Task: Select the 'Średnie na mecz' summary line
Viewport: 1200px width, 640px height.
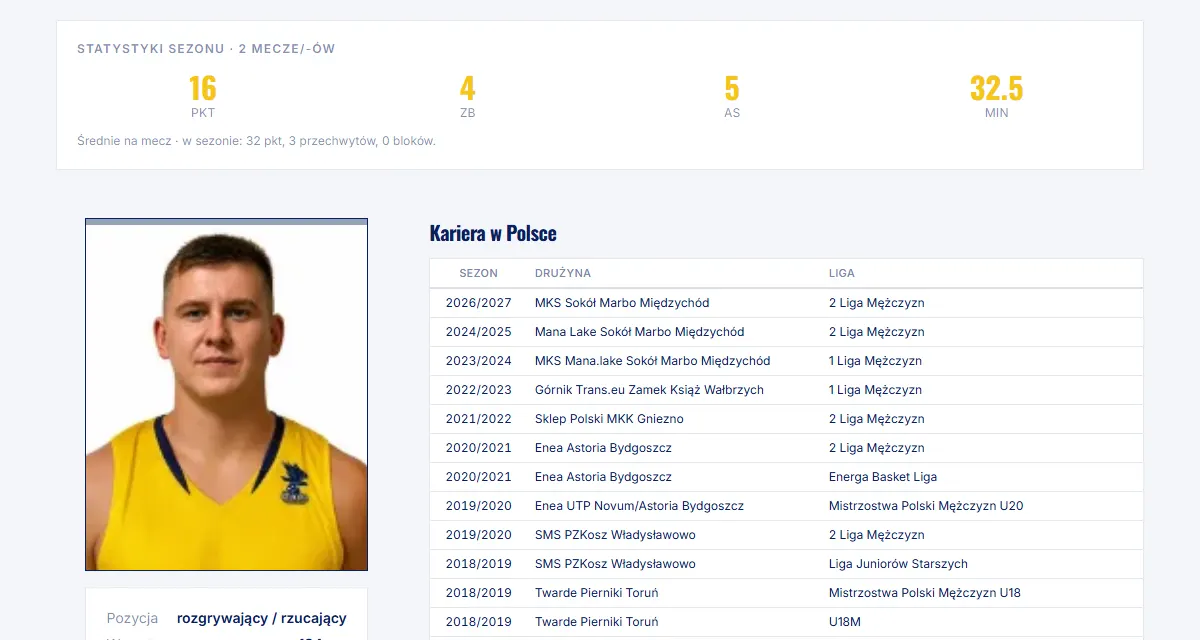Action: 256,141
